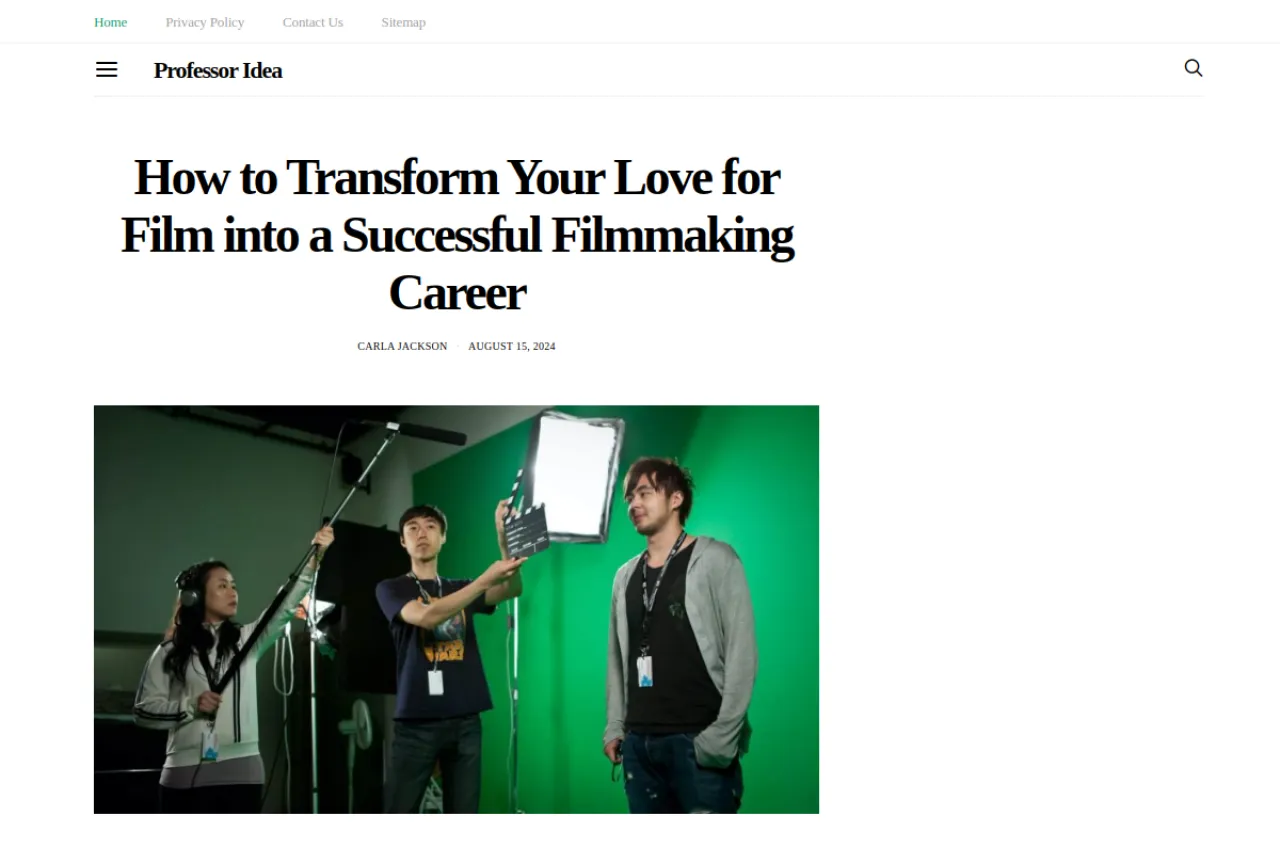
Task: Open the film crew featured image
Action: coord(456,609)
